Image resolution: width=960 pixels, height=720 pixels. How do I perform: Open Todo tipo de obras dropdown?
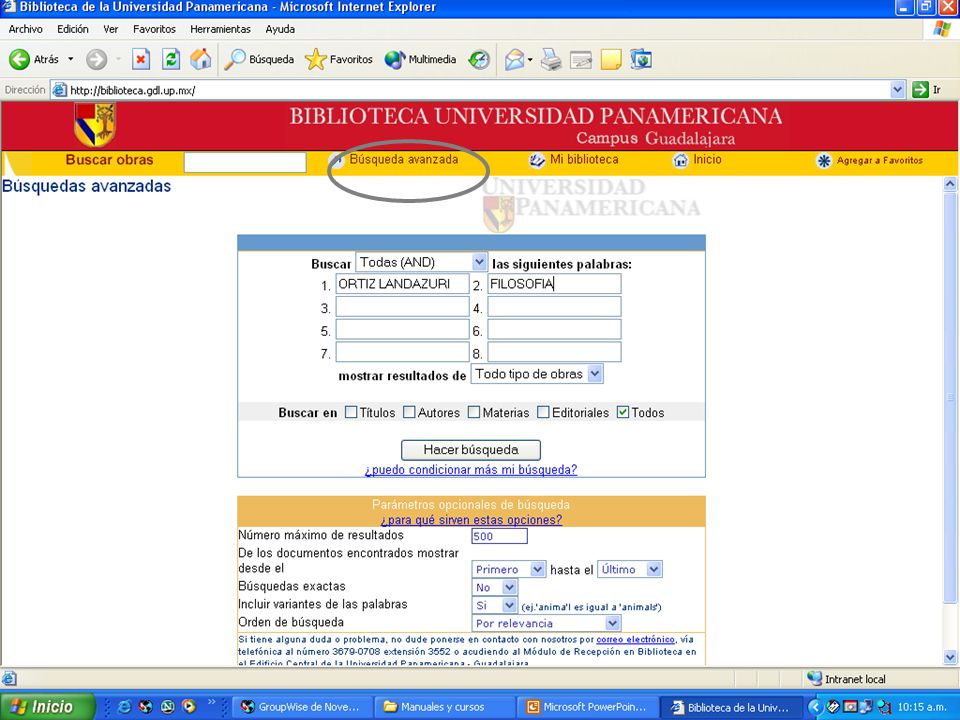[x=537, y=374]
